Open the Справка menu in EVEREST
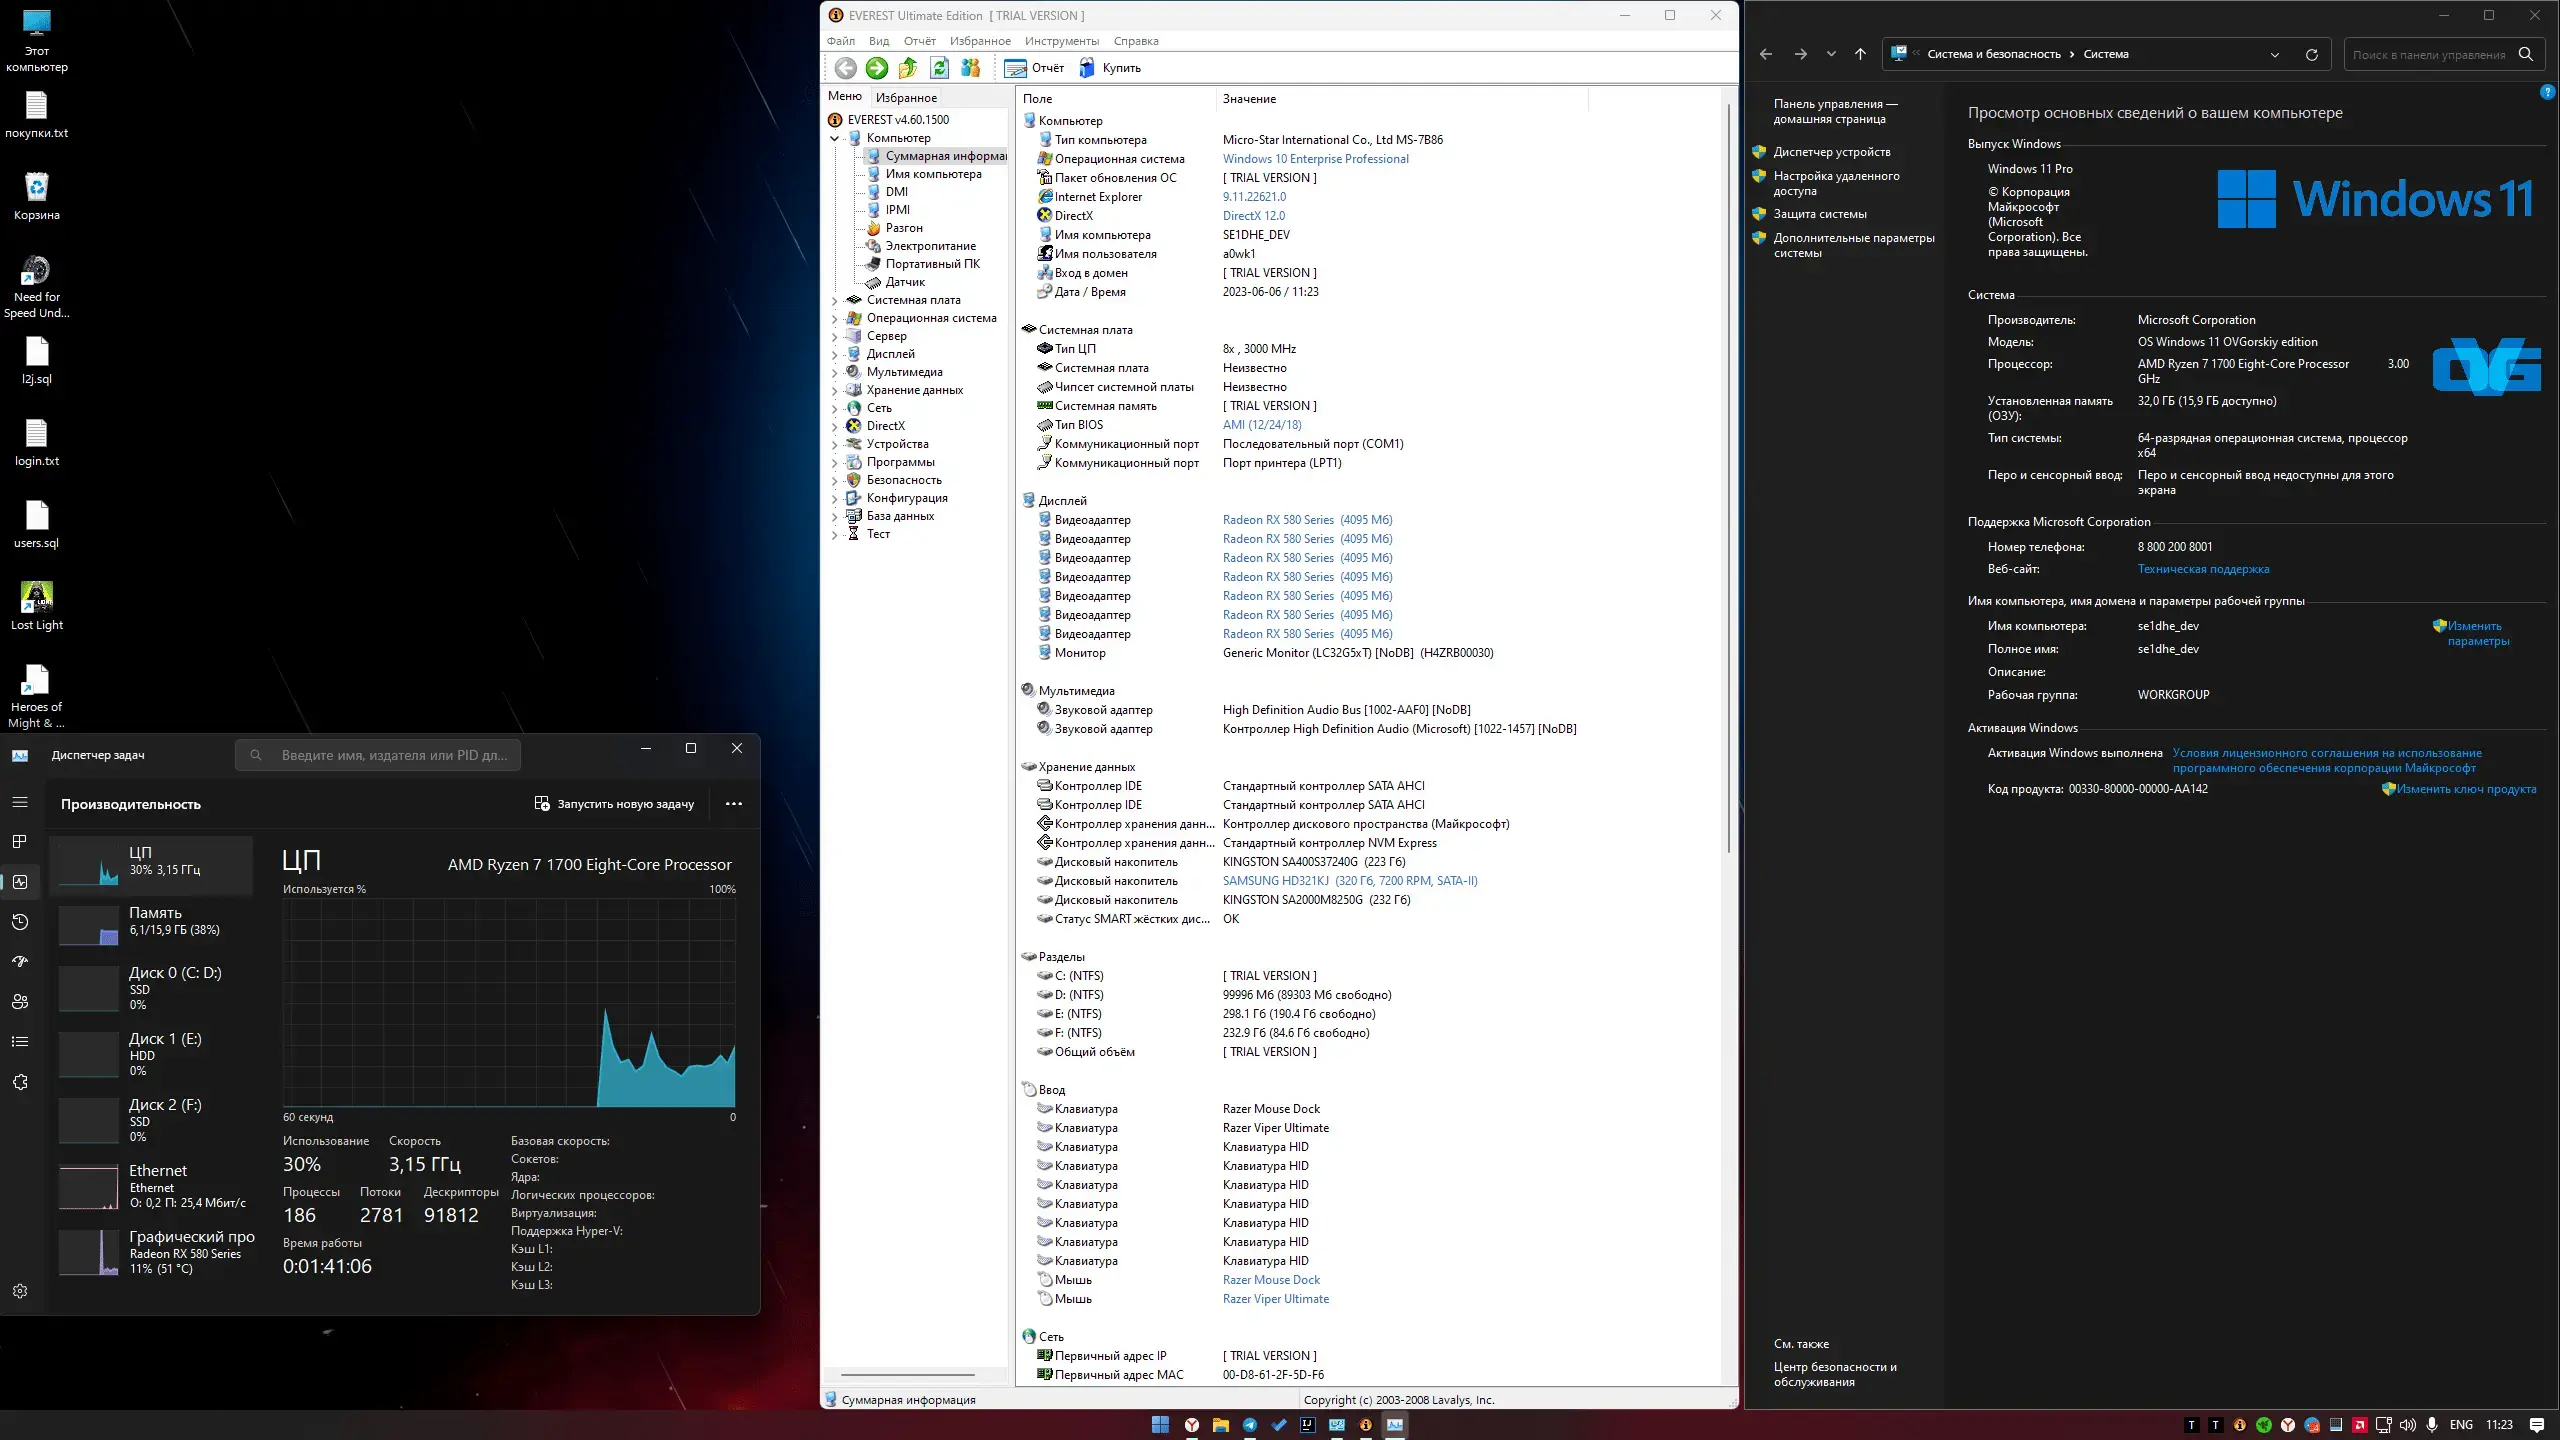This screenshot has height=1440, width=2560. pos(1136,41)
